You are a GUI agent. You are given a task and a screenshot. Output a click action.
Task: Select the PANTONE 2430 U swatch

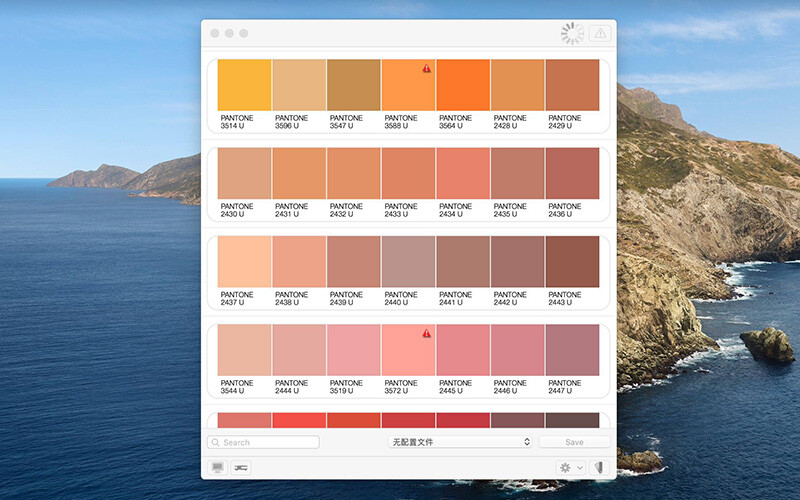[244, 173]
